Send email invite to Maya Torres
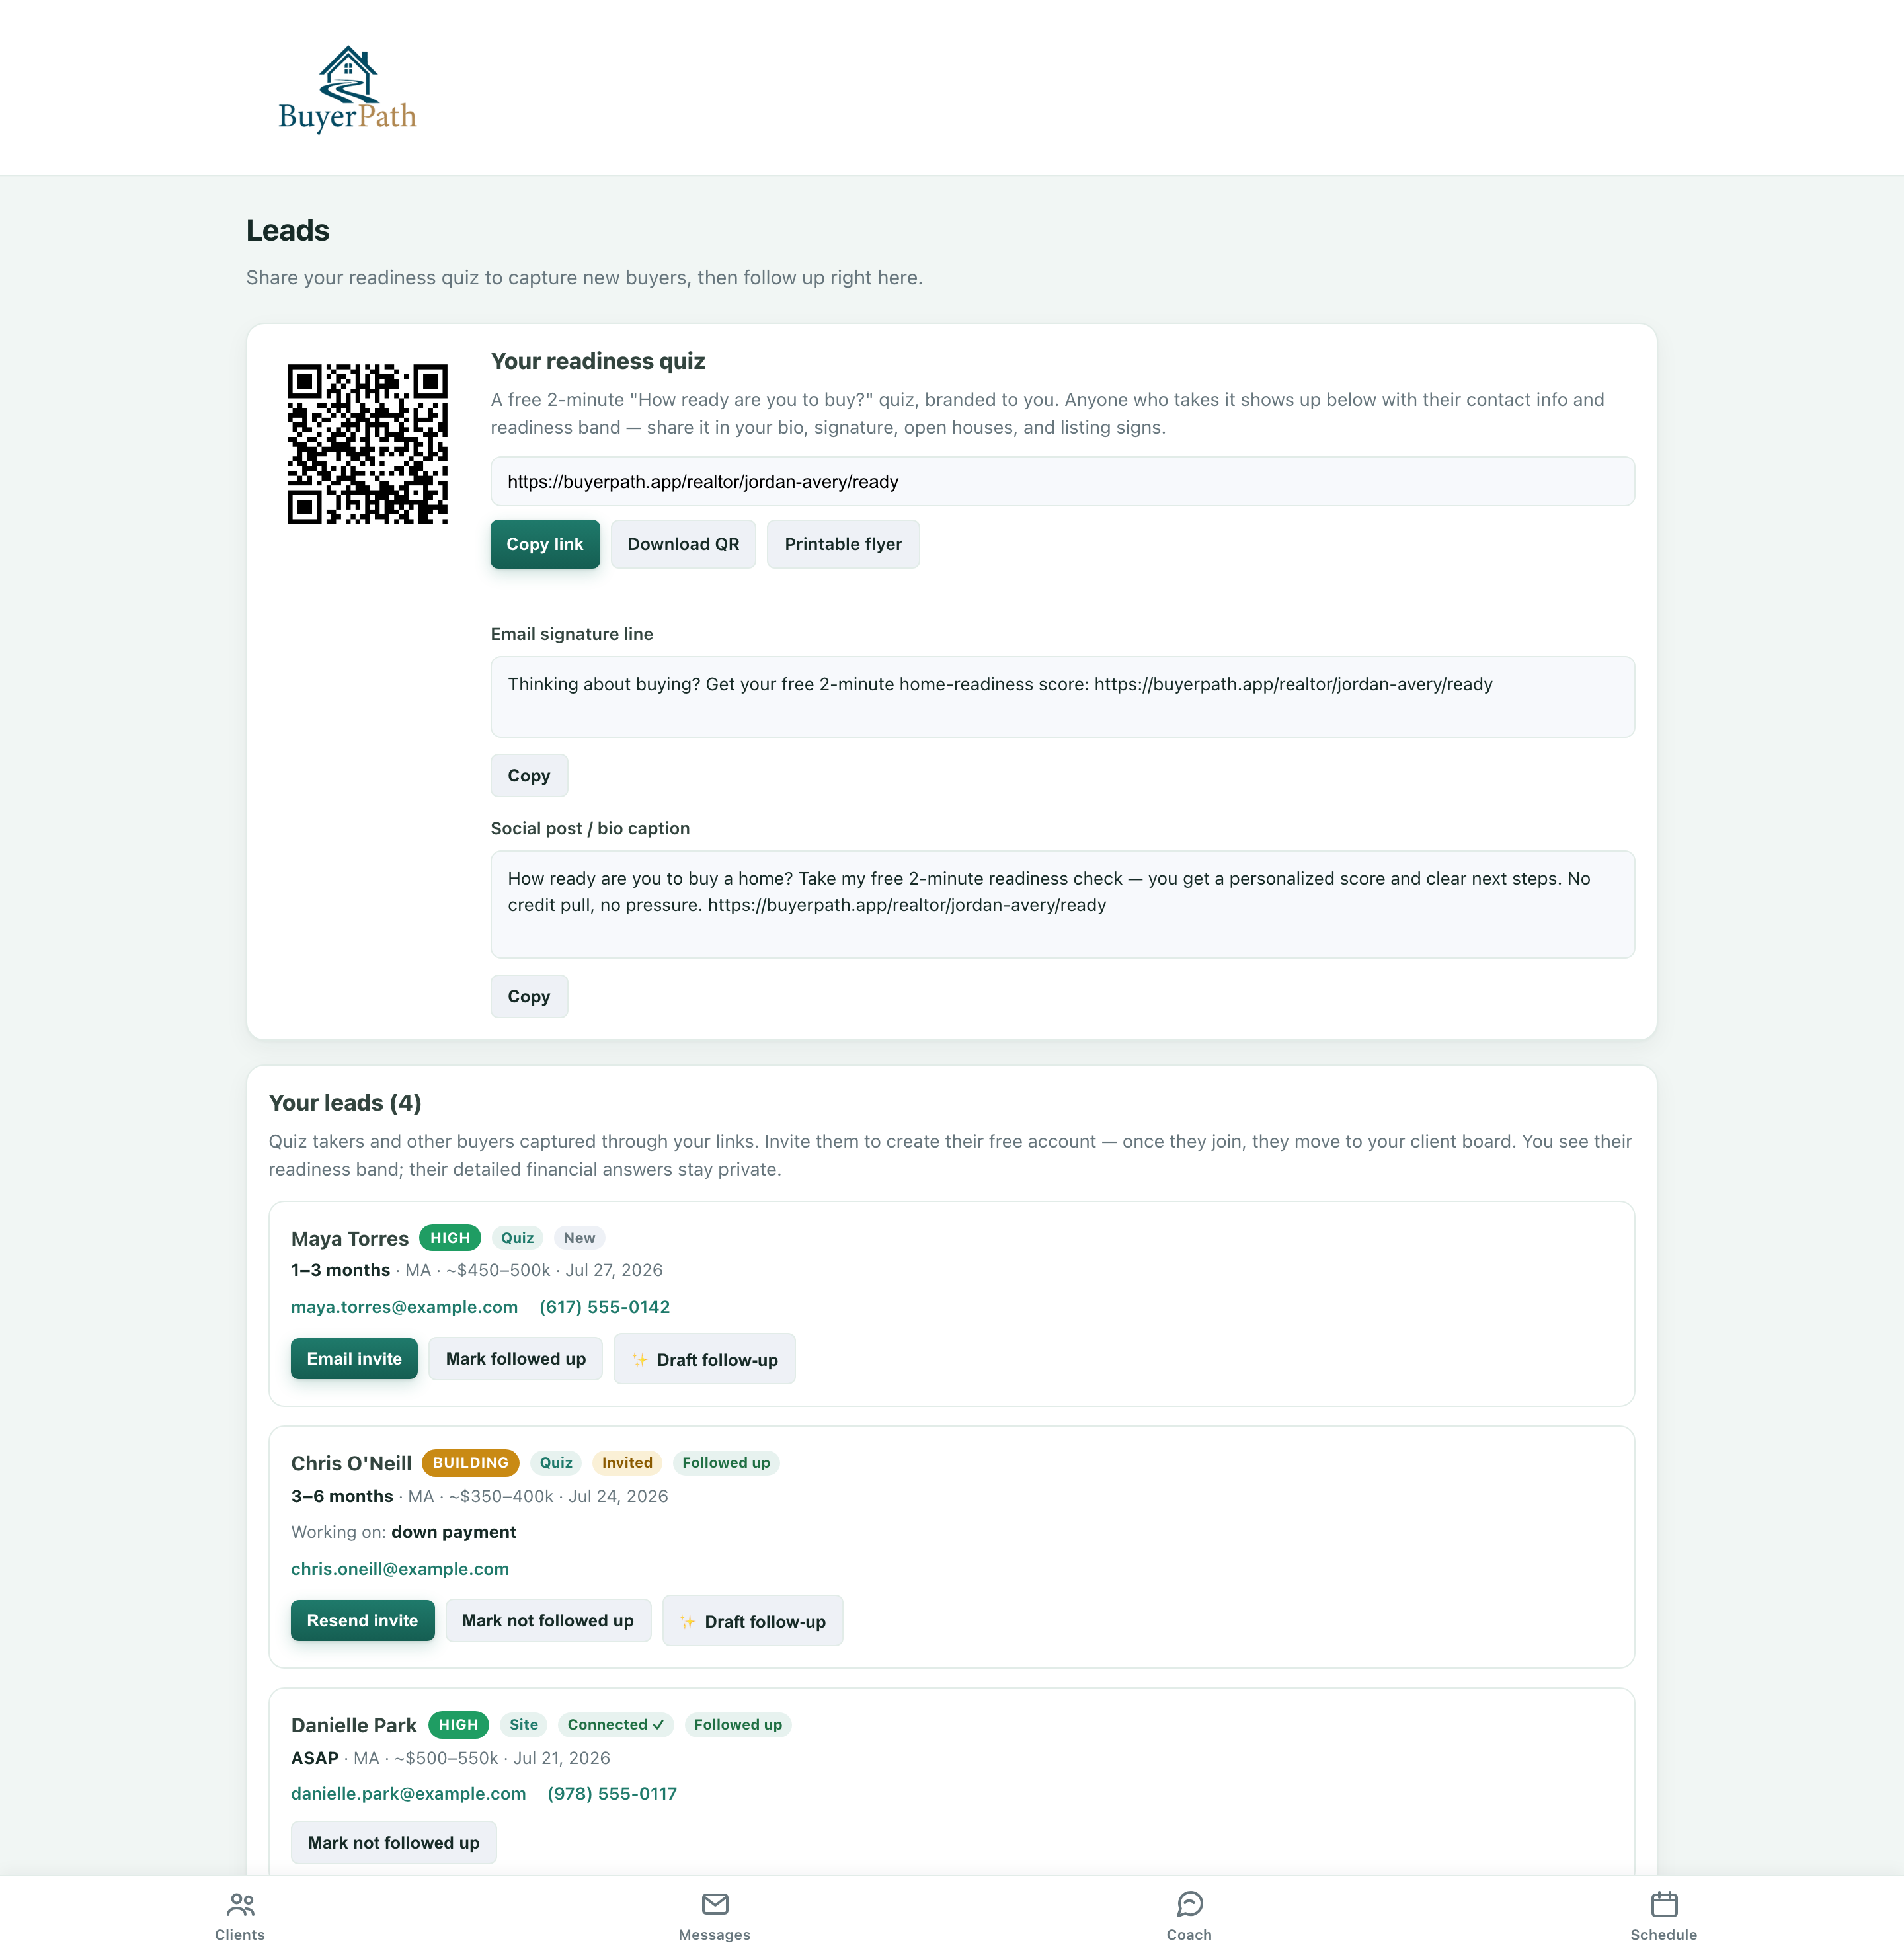Image resolution: width=1904 pixels, height=1957 pixels. [x=354, y=1359]
